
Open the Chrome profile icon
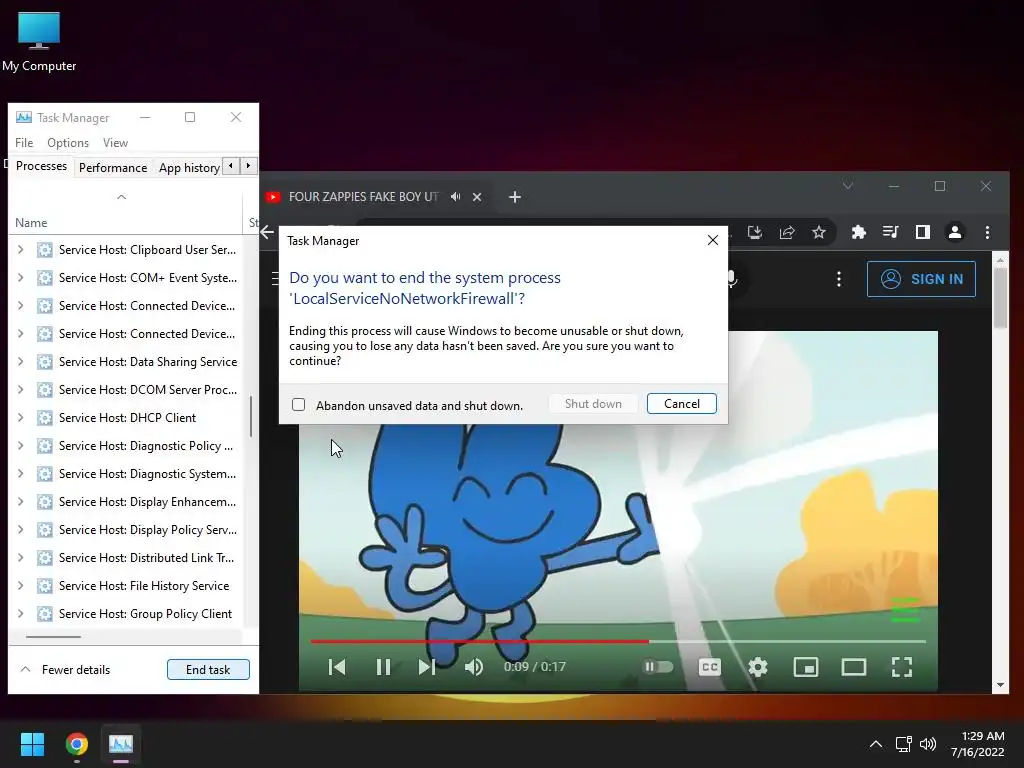(954, 232)
